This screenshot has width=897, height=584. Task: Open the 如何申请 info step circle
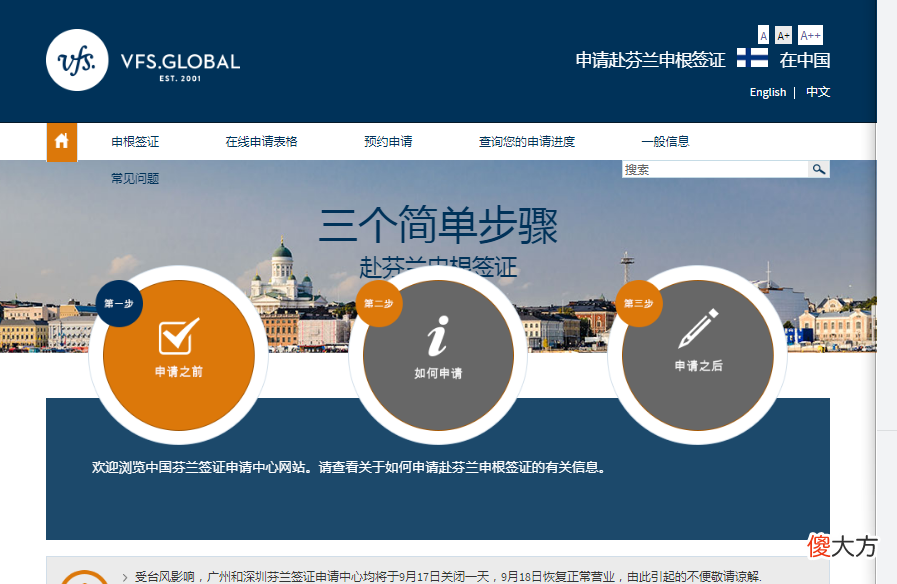coord(438,355)
